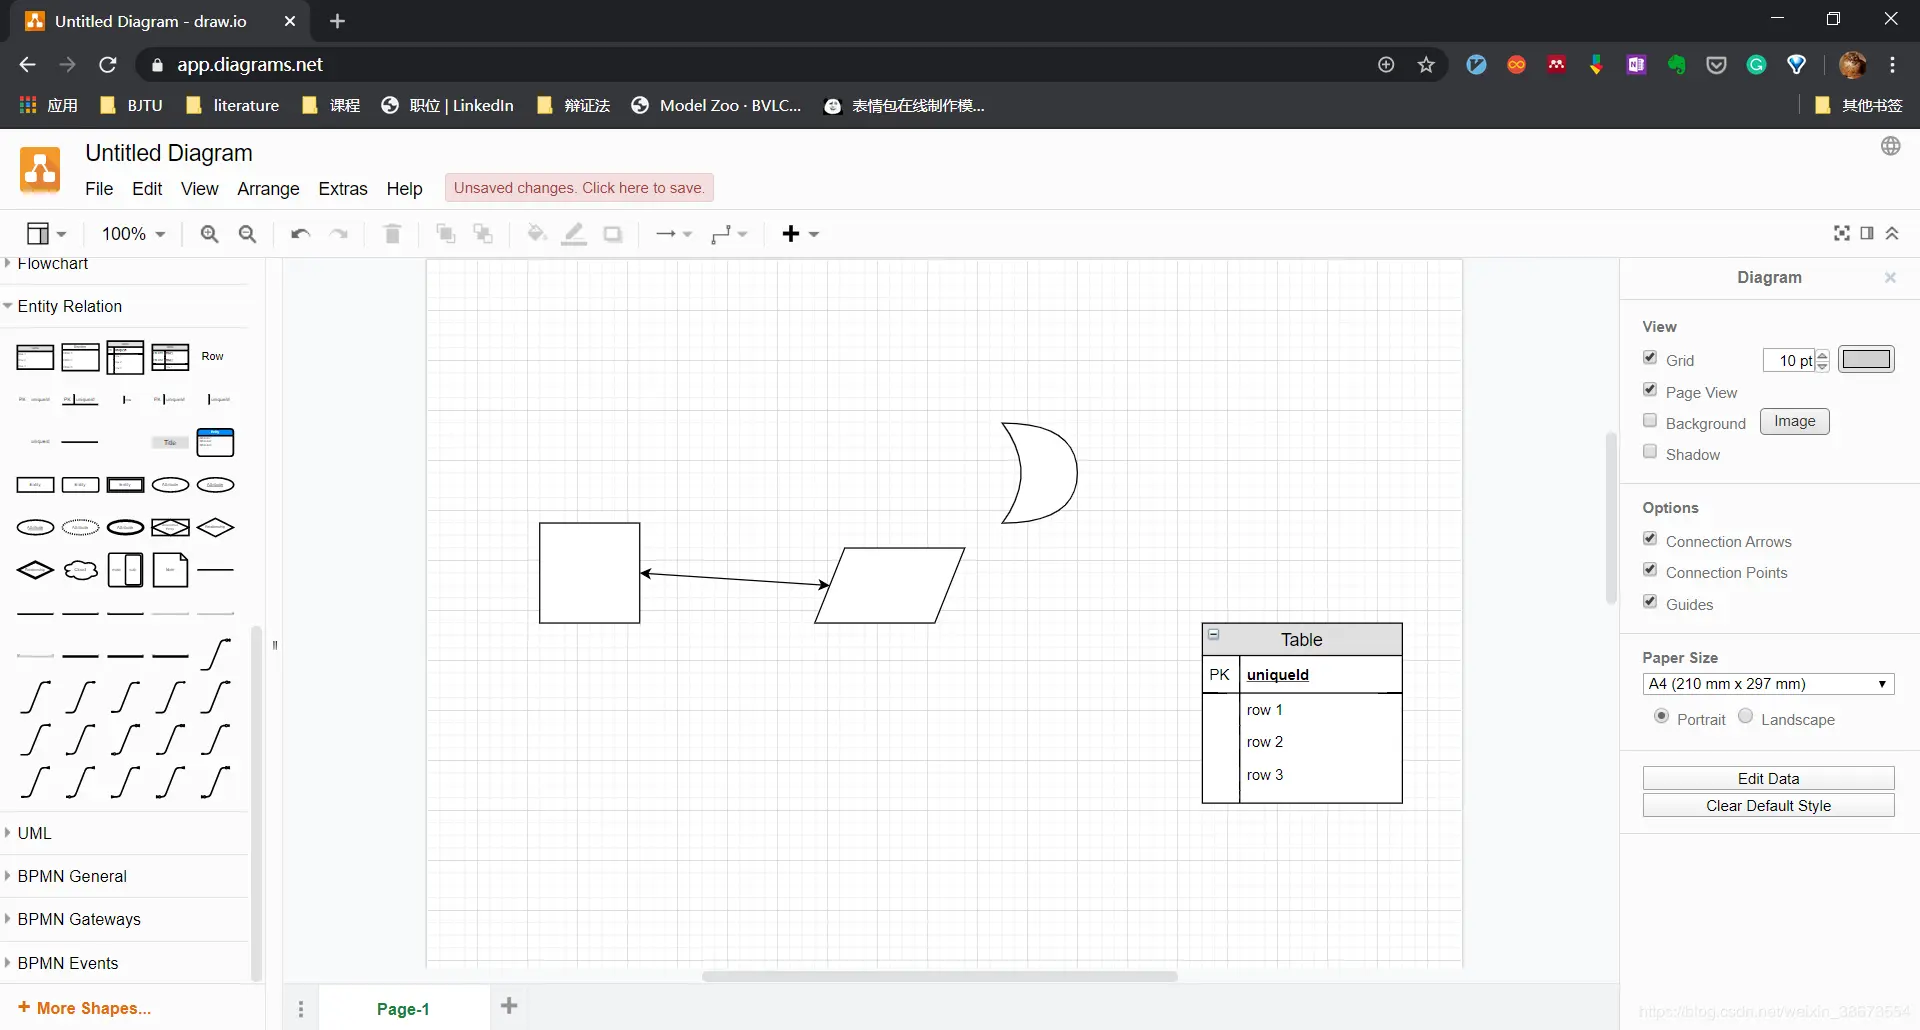Switch to the Page-1 tab
Screen dimensions: 1920x1030
pyautogui.click(x=402, y=1009)
